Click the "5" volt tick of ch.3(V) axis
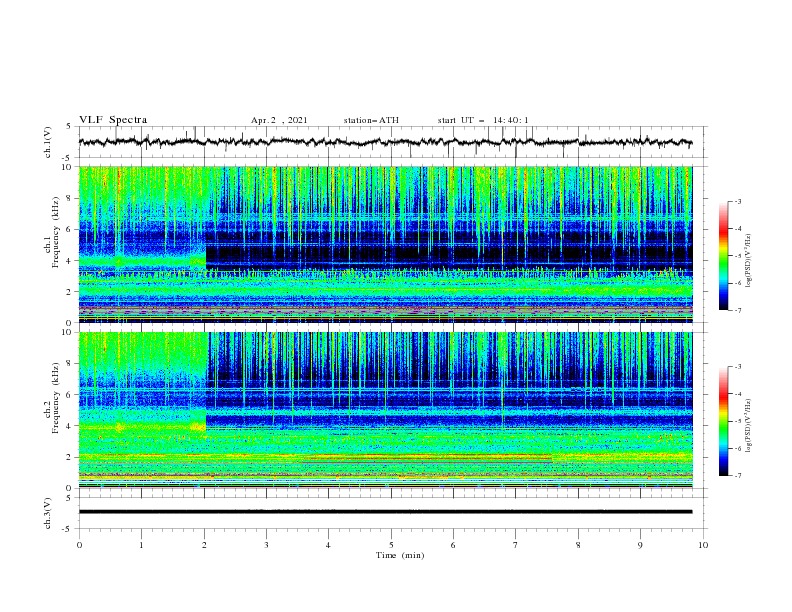This screenshot has width=792, height=612. click(x=69, y=497)
